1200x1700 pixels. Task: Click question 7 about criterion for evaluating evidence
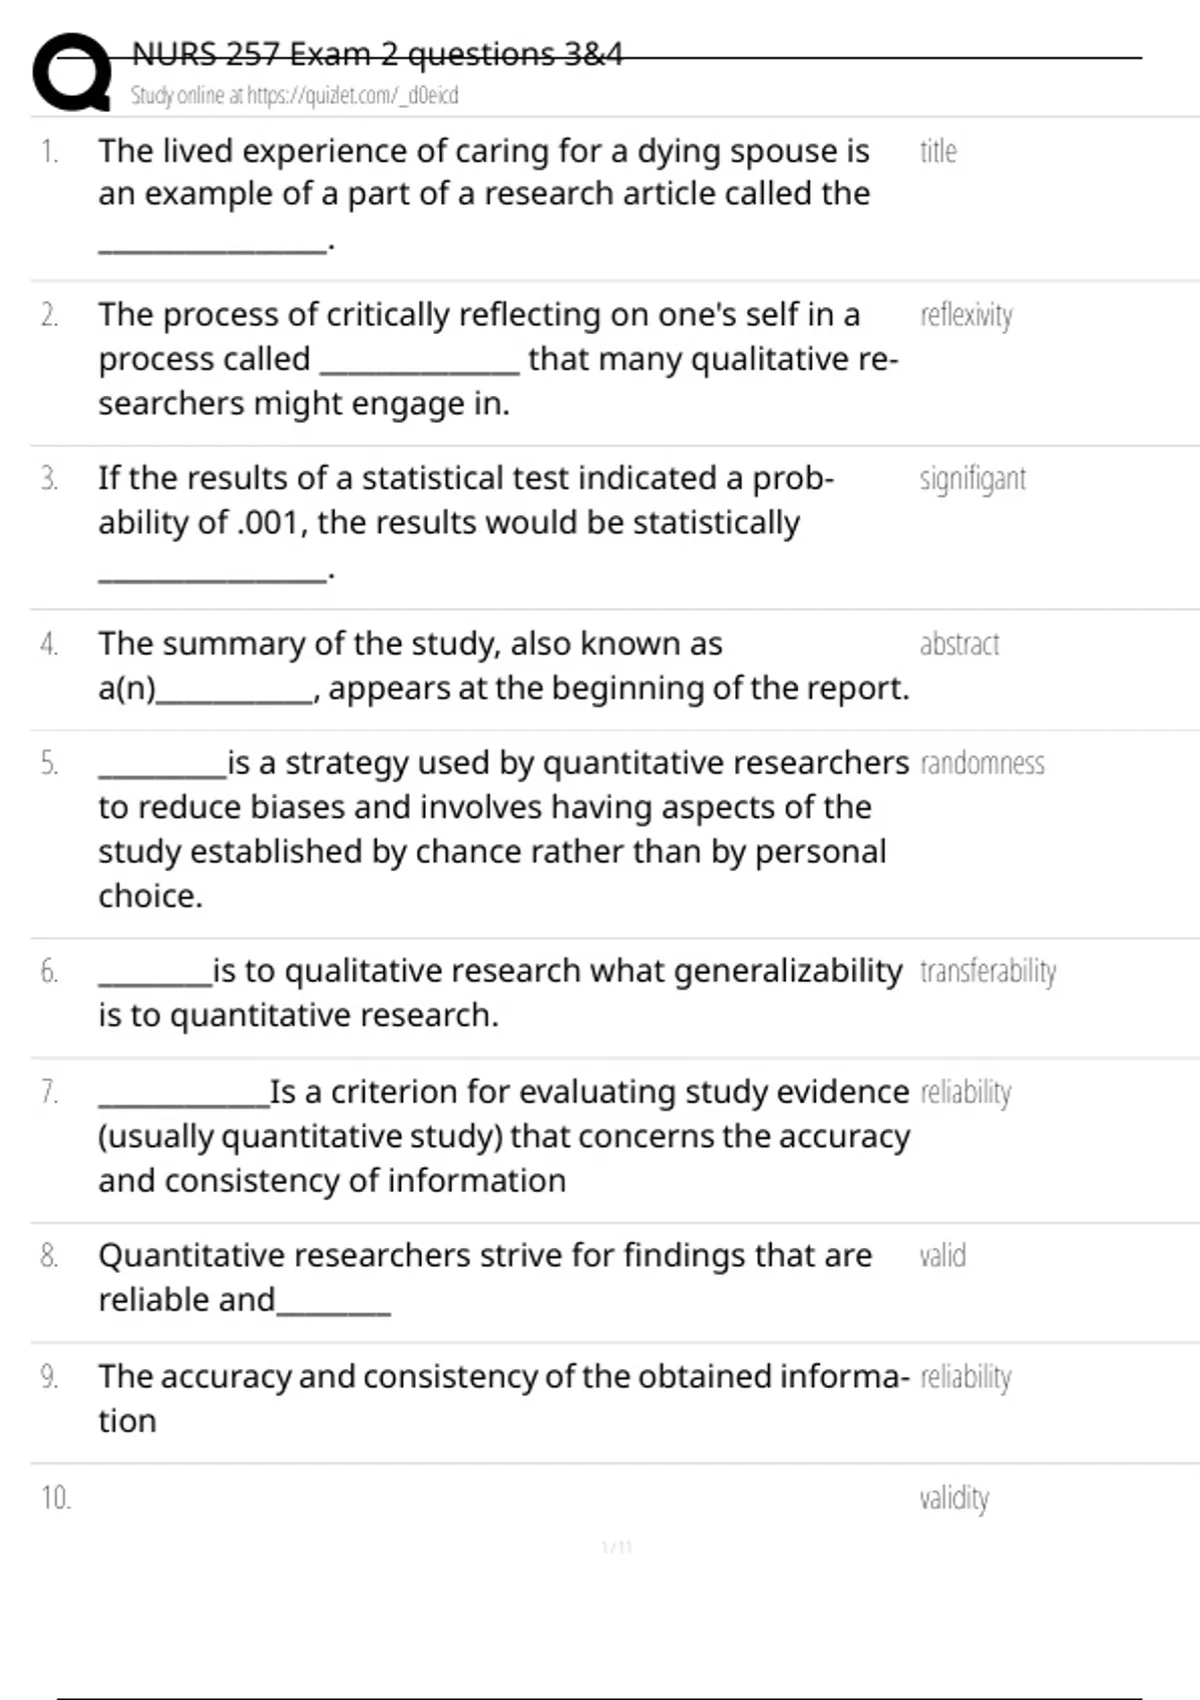pyautogui.click(x=503, y=1135)
